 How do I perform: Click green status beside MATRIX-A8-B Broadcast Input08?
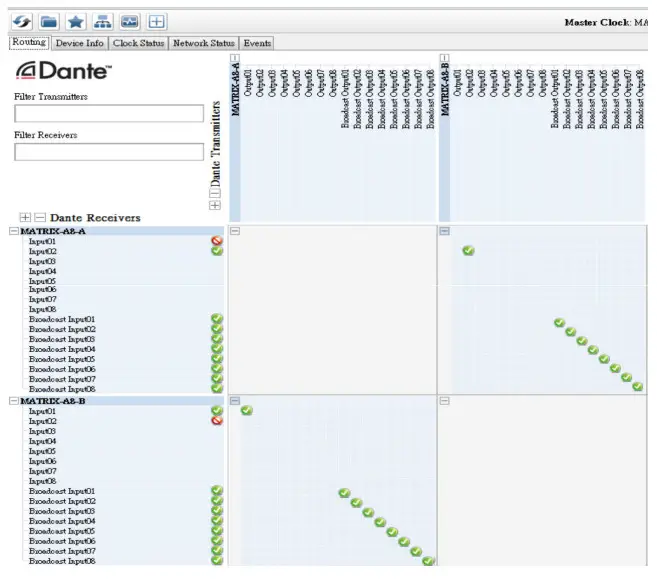(x=217, y=560)
